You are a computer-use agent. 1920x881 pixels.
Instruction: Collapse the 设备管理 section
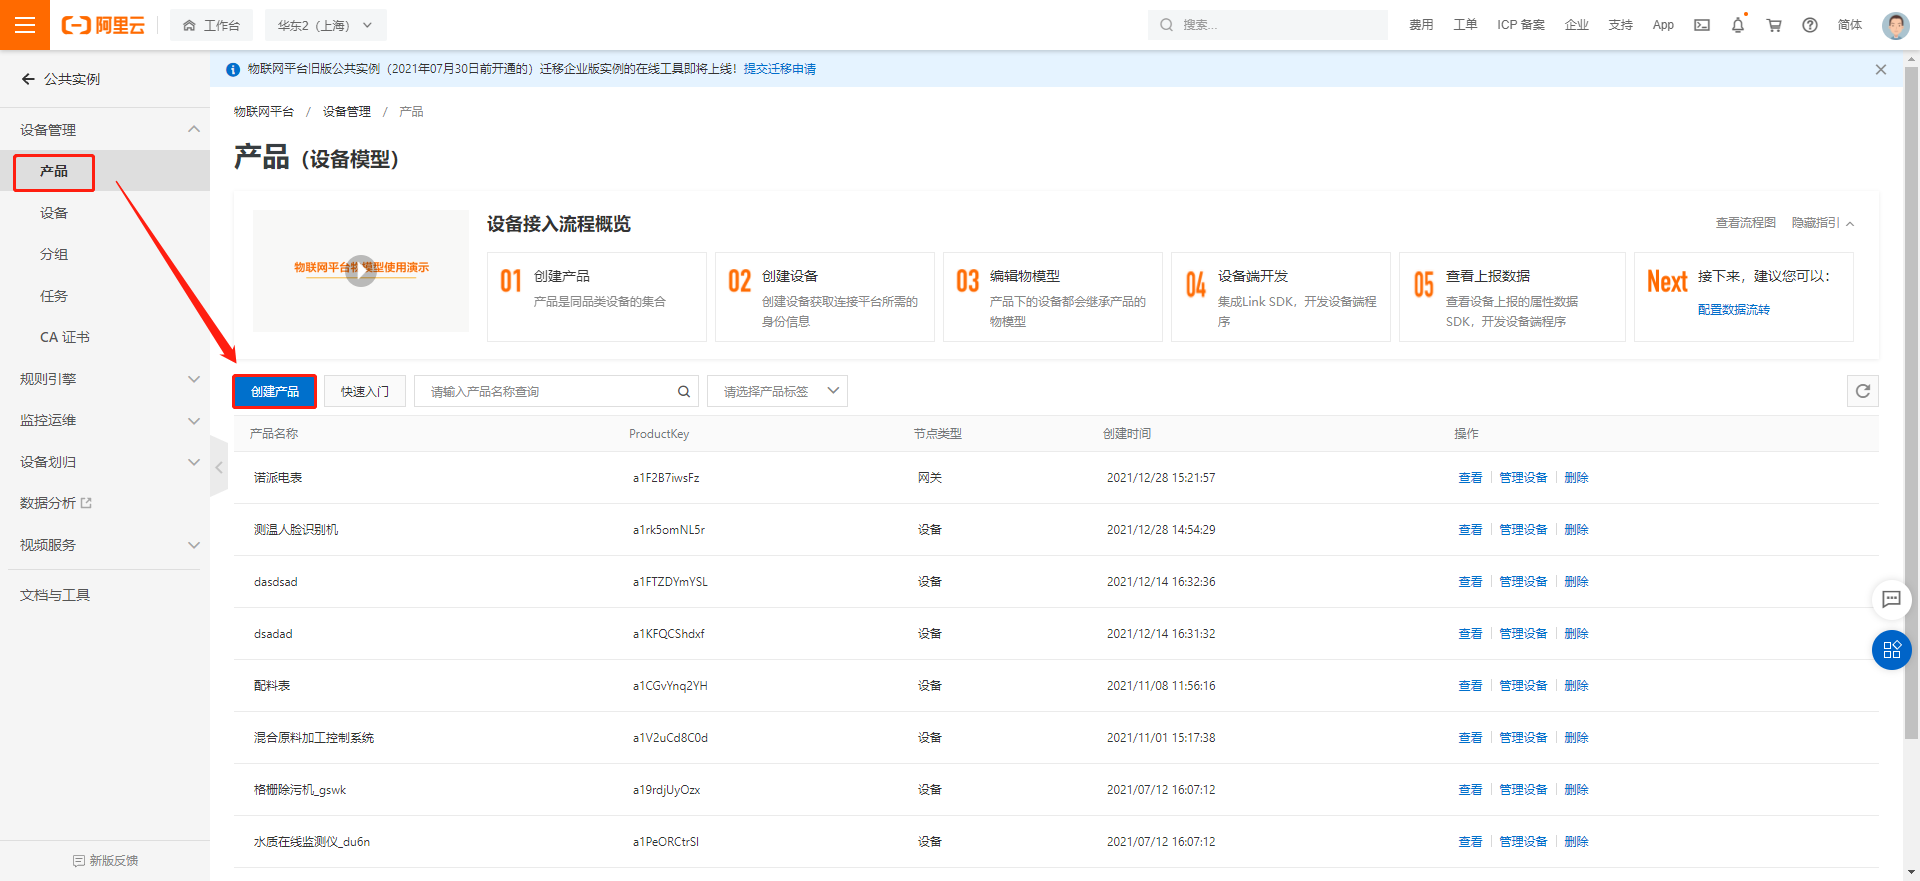194,129
